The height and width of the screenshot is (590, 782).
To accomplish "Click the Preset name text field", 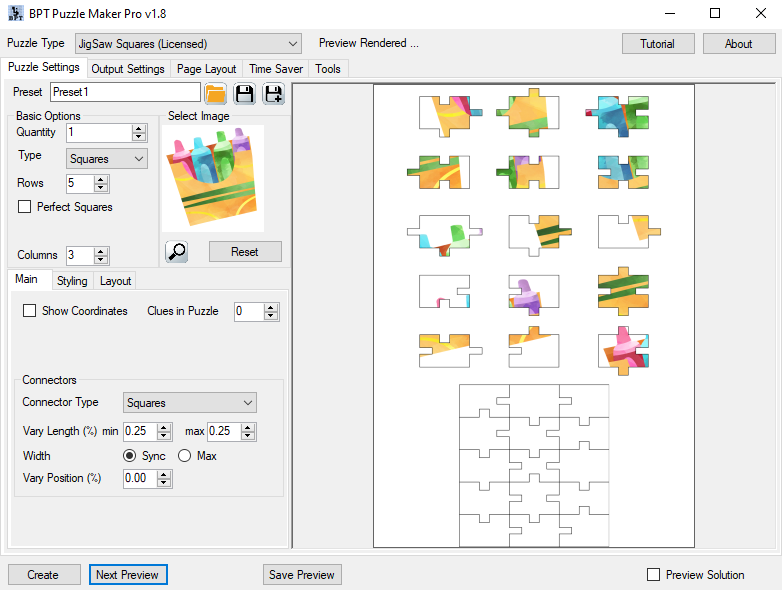I will coord(124,92).
